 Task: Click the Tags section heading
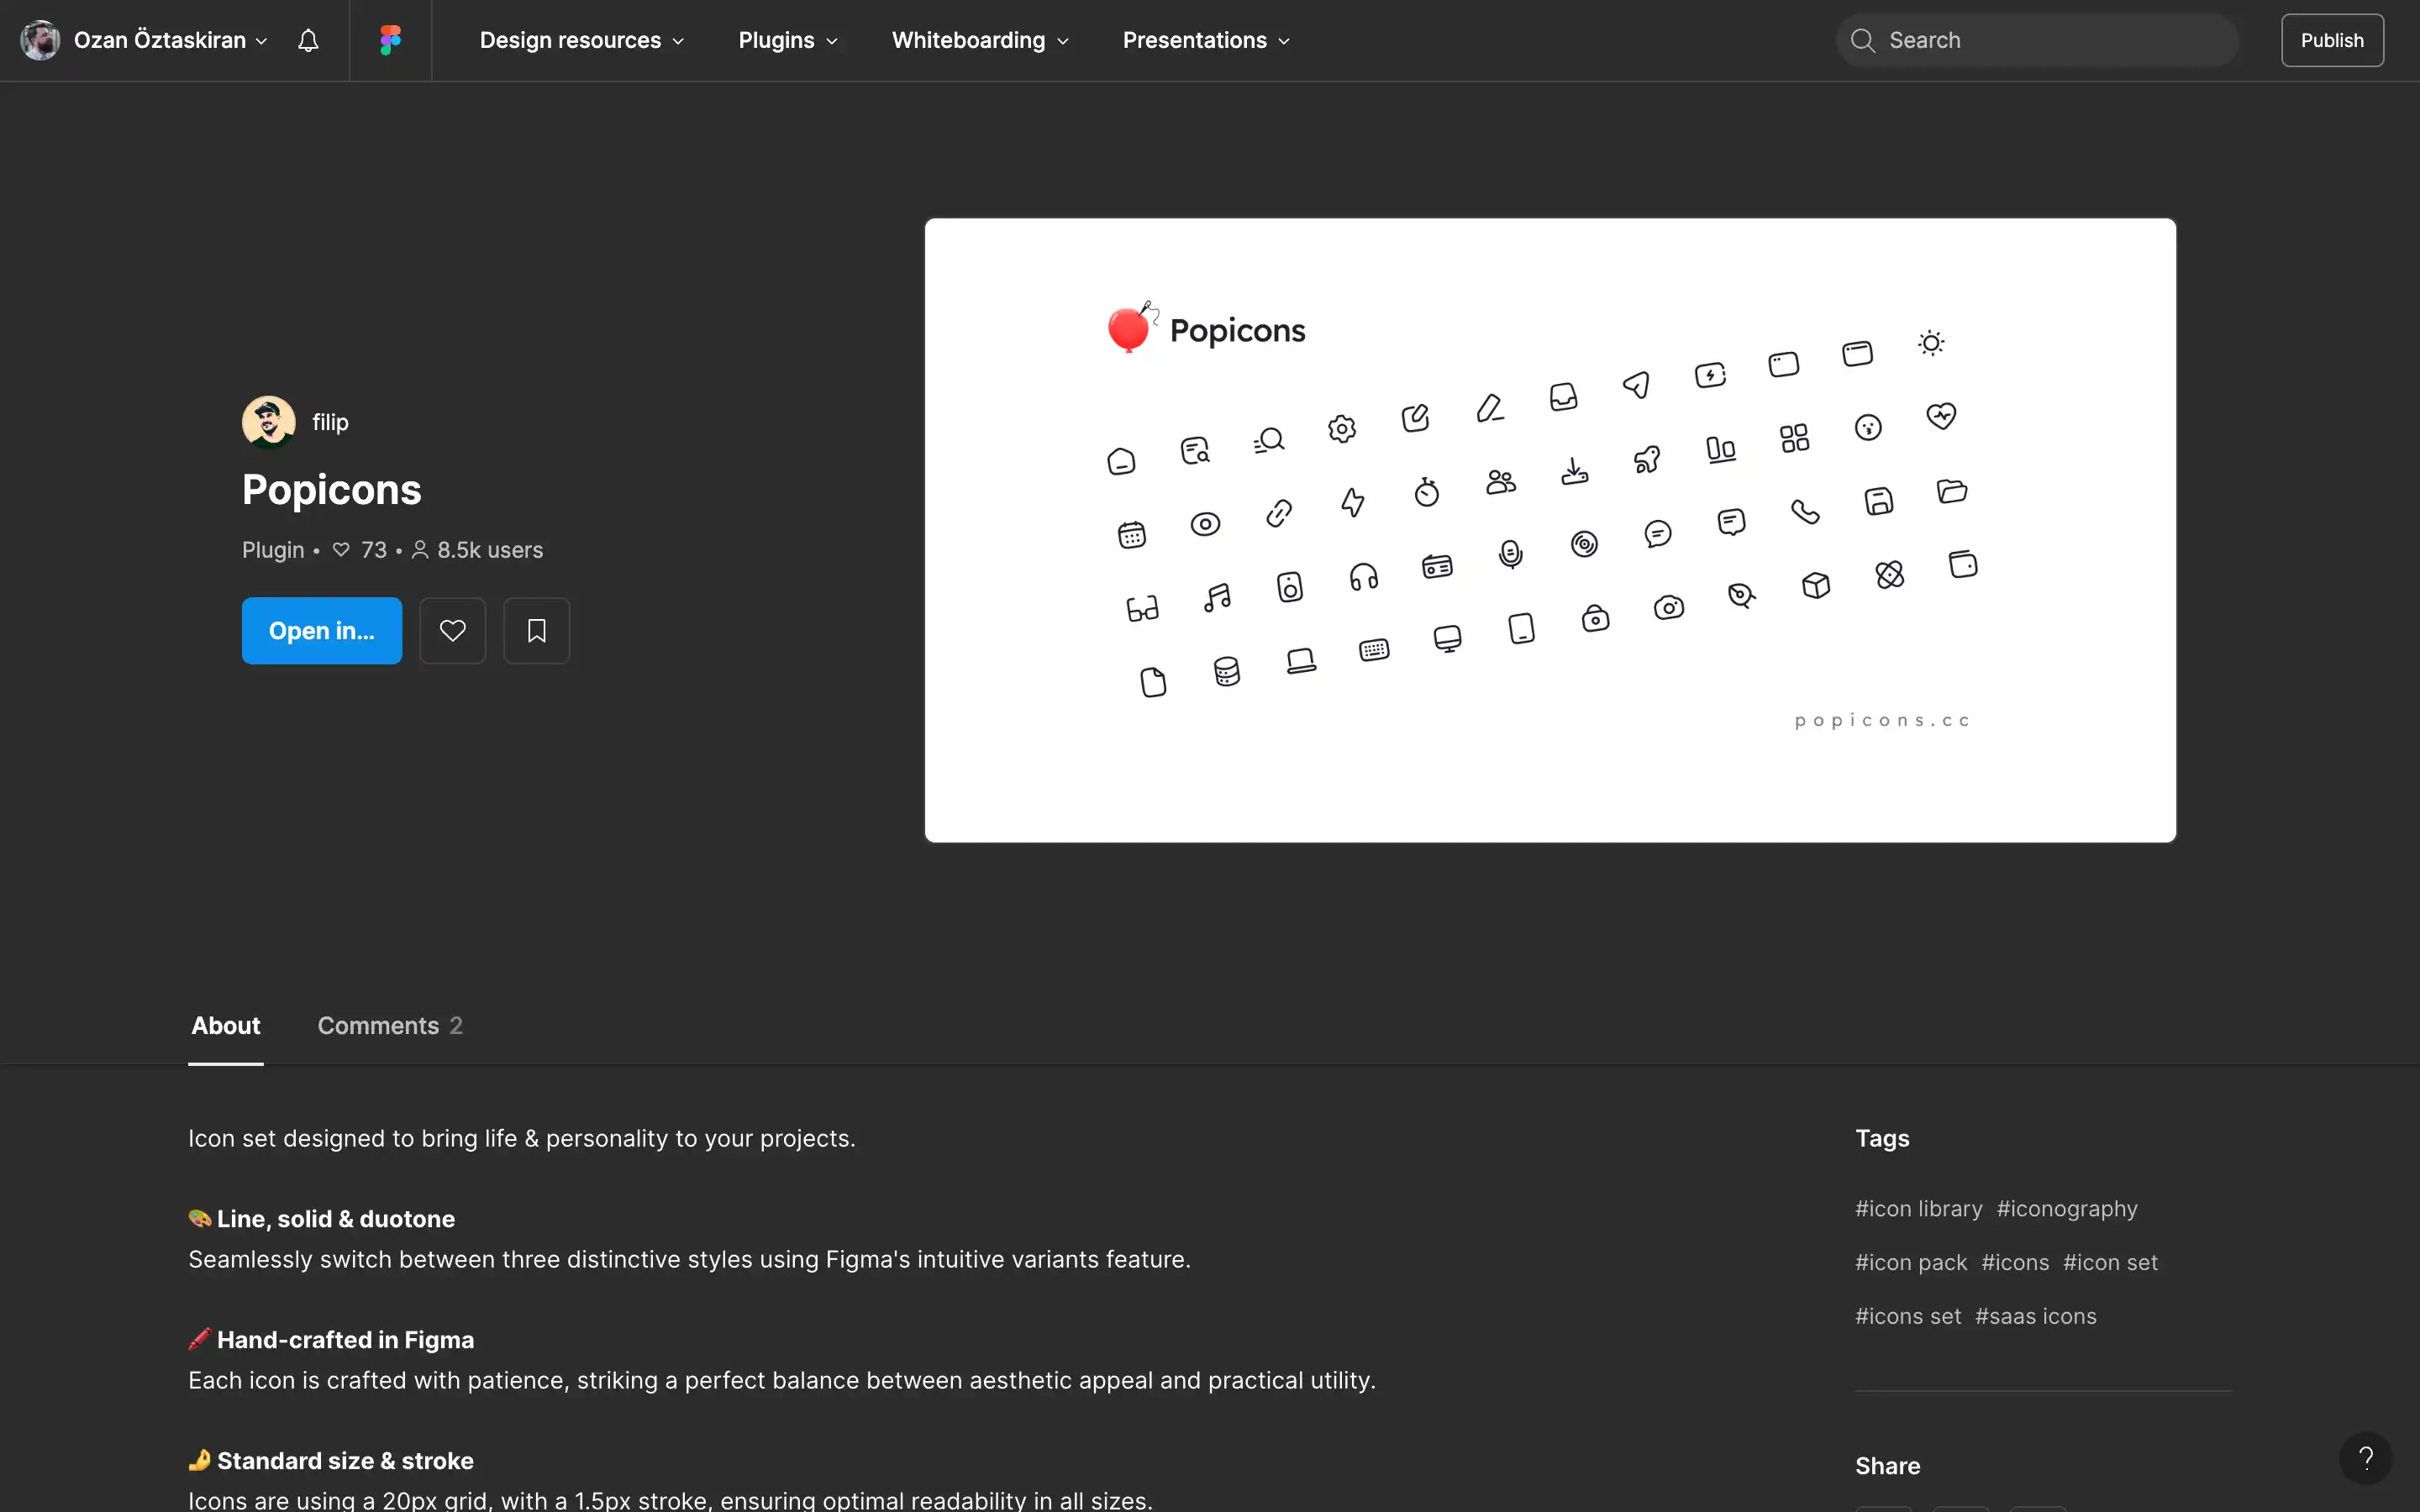tap(1882, 1138)
